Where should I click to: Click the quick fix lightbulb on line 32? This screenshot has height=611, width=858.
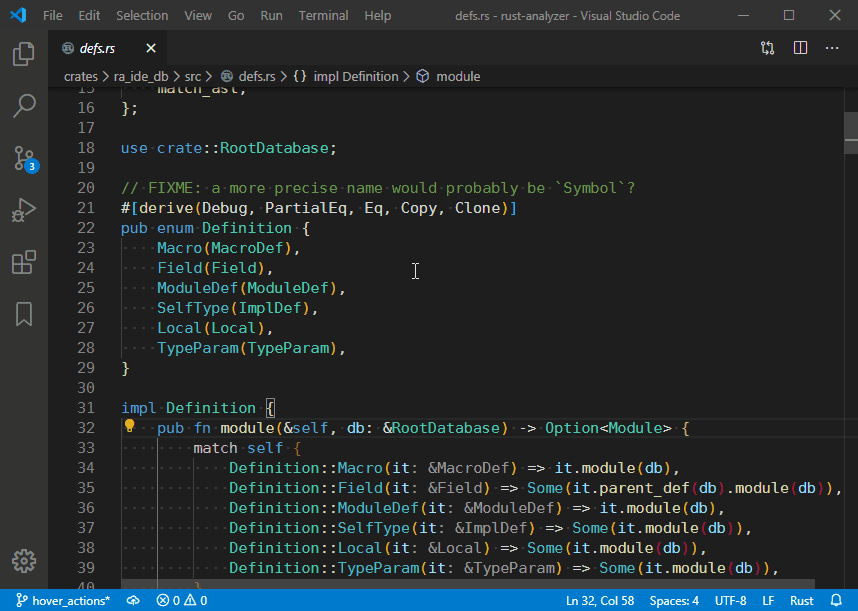[128, 426]
